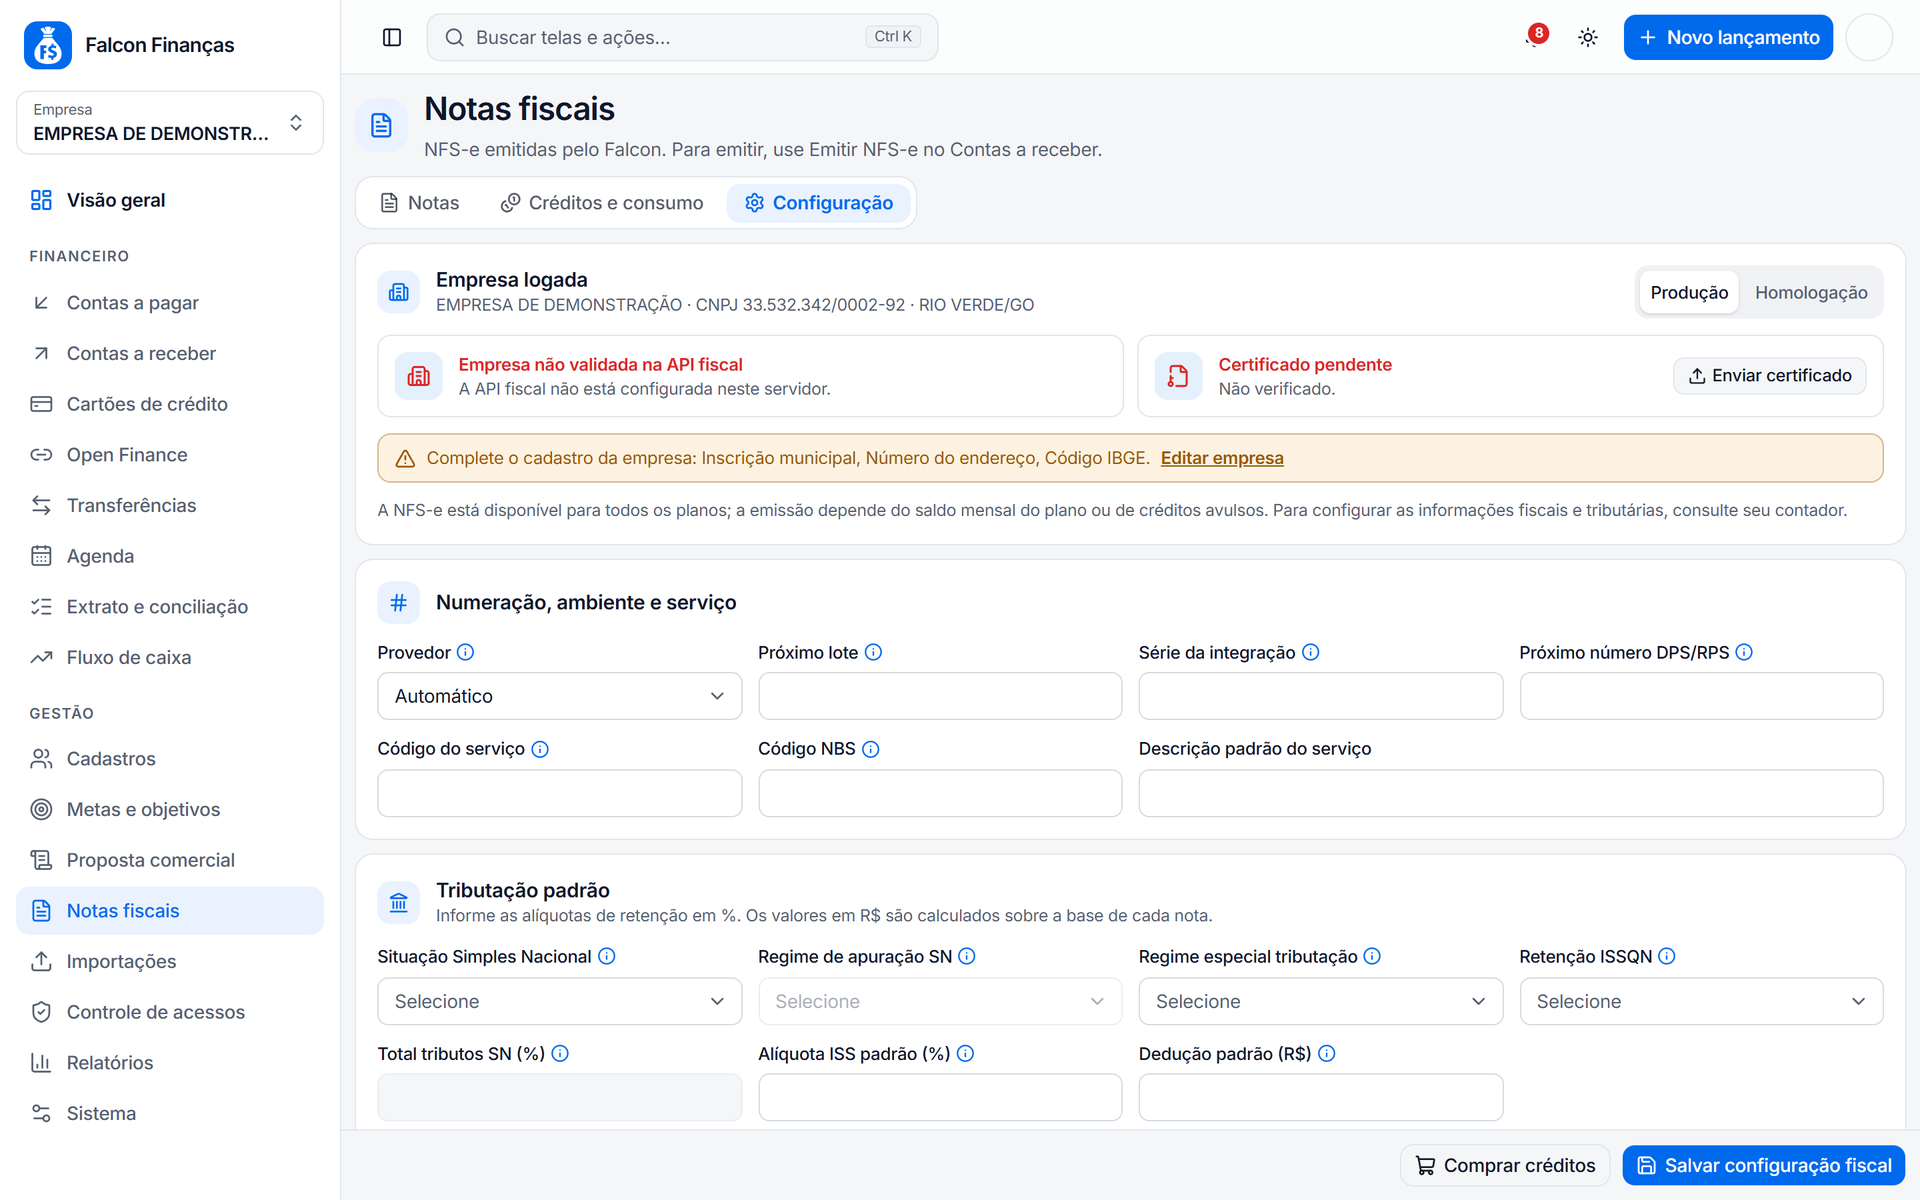
Task: Click the hash icon beside Numeração heading
Action: pyautogui.click(x=398, y=603)
